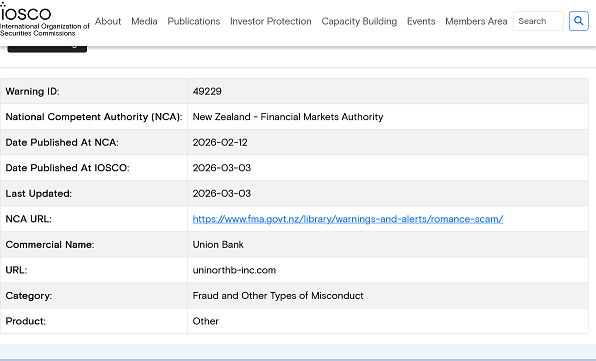Open the Investor Protection menu
The image size is (596, 361).
coord(271,21)
